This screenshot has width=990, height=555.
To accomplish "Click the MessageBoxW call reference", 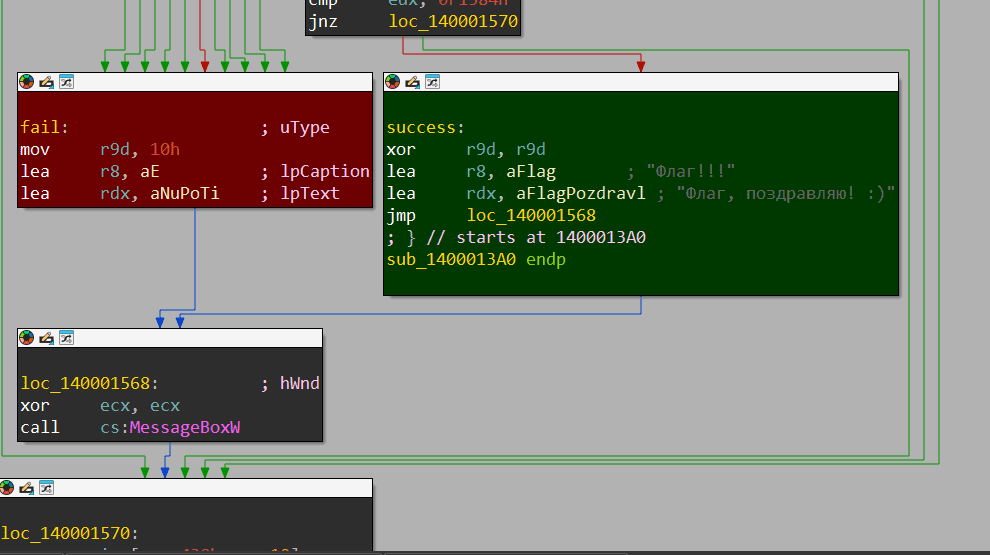I will click(190, 428).
